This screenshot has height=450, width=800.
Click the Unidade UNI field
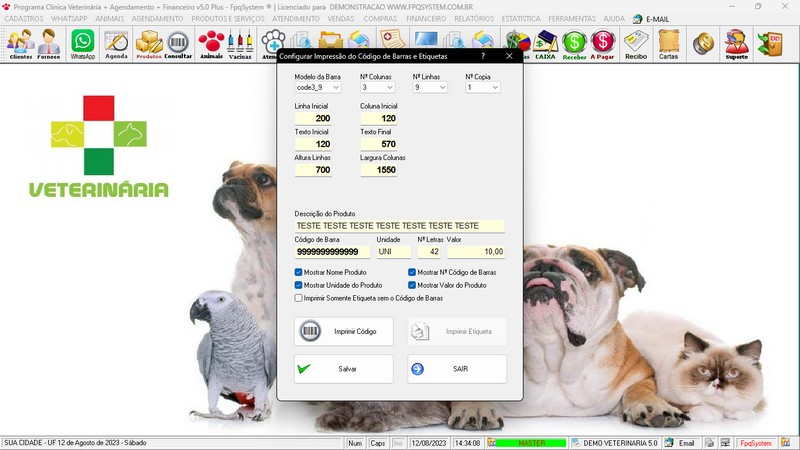point(394,252)
